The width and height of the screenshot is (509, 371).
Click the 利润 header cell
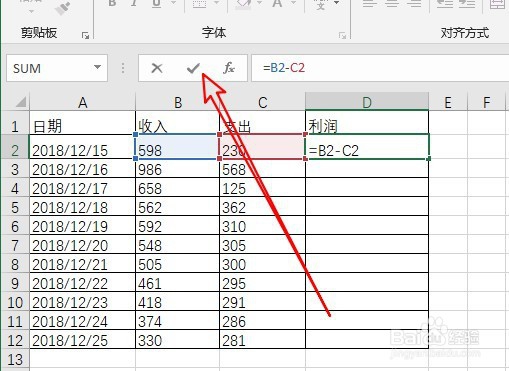tap(367, 123)
